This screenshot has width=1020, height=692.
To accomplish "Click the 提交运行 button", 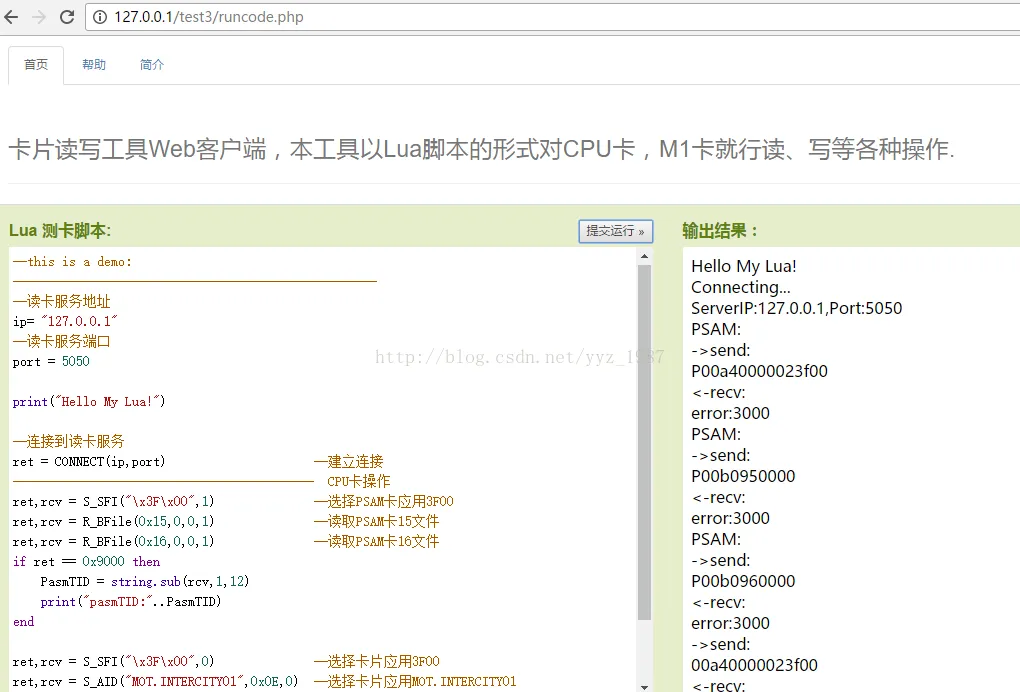I will click(x=615, y=231).
